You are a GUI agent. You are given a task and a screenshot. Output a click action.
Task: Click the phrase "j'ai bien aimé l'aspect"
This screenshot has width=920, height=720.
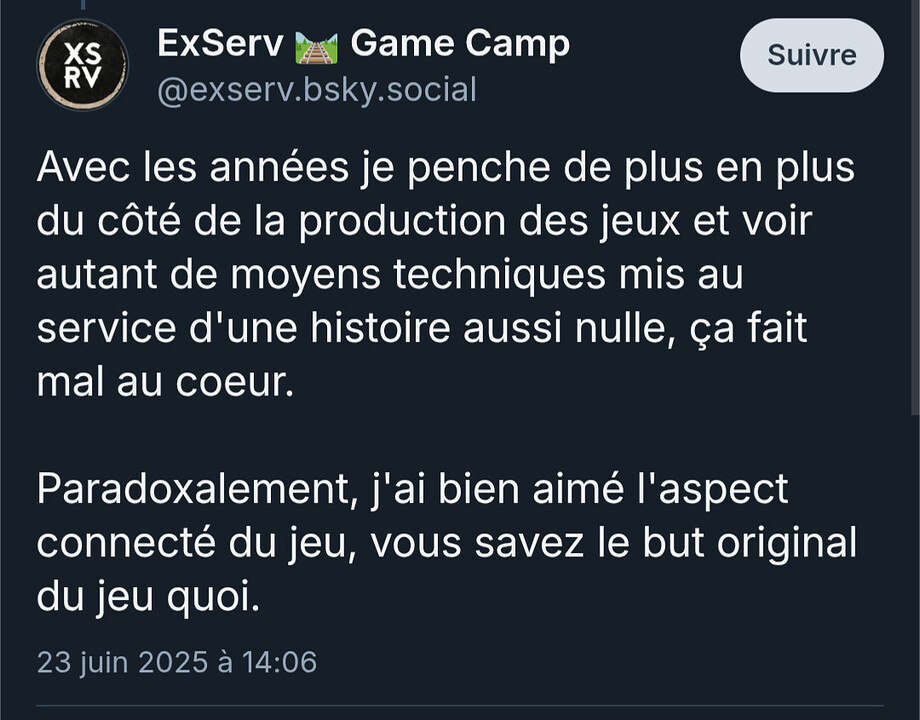click(x=579, y=491)
